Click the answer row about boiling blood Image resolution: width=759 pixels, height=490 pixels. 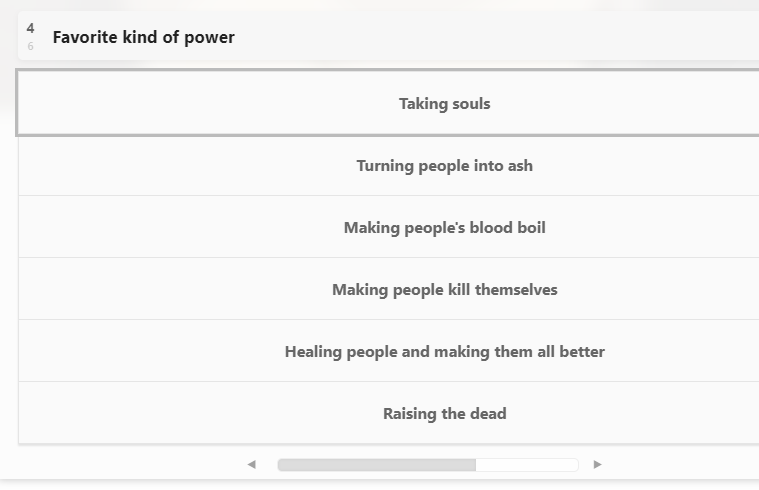[x=389, y=227]
